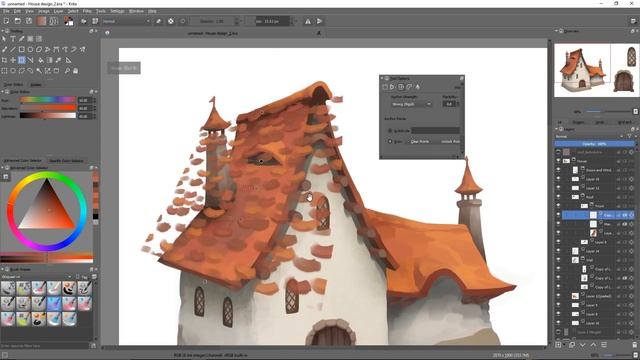Switch to Advanced Color Selector tab
640x360 pixels.
click(x=23, y=160)
